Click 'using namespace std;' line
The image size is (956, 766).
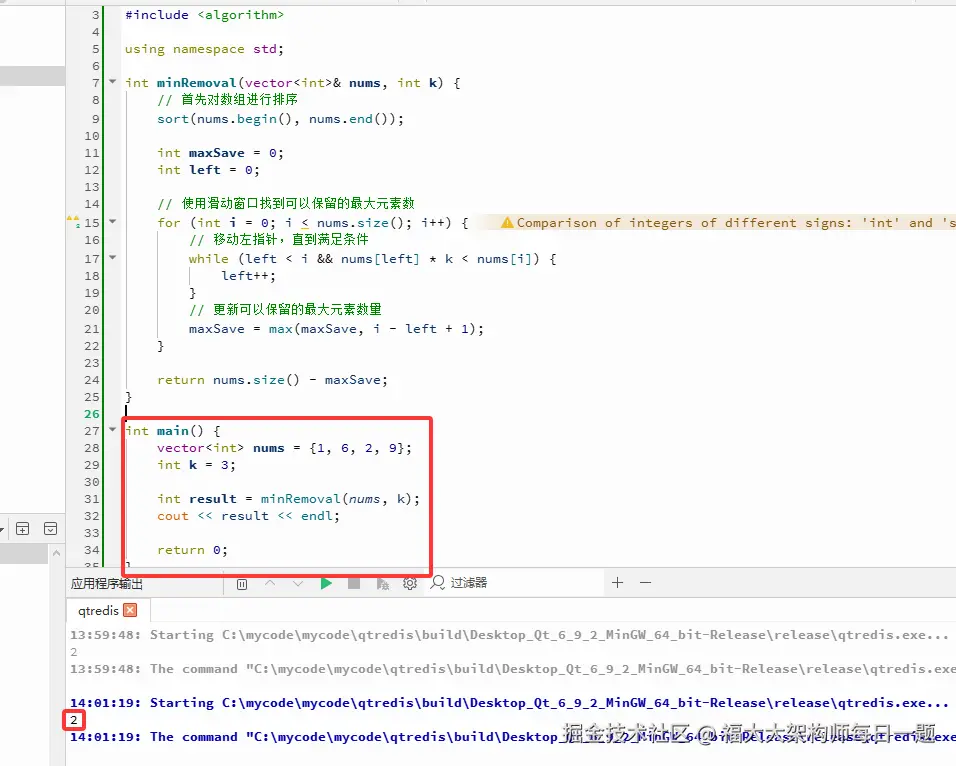204,49
